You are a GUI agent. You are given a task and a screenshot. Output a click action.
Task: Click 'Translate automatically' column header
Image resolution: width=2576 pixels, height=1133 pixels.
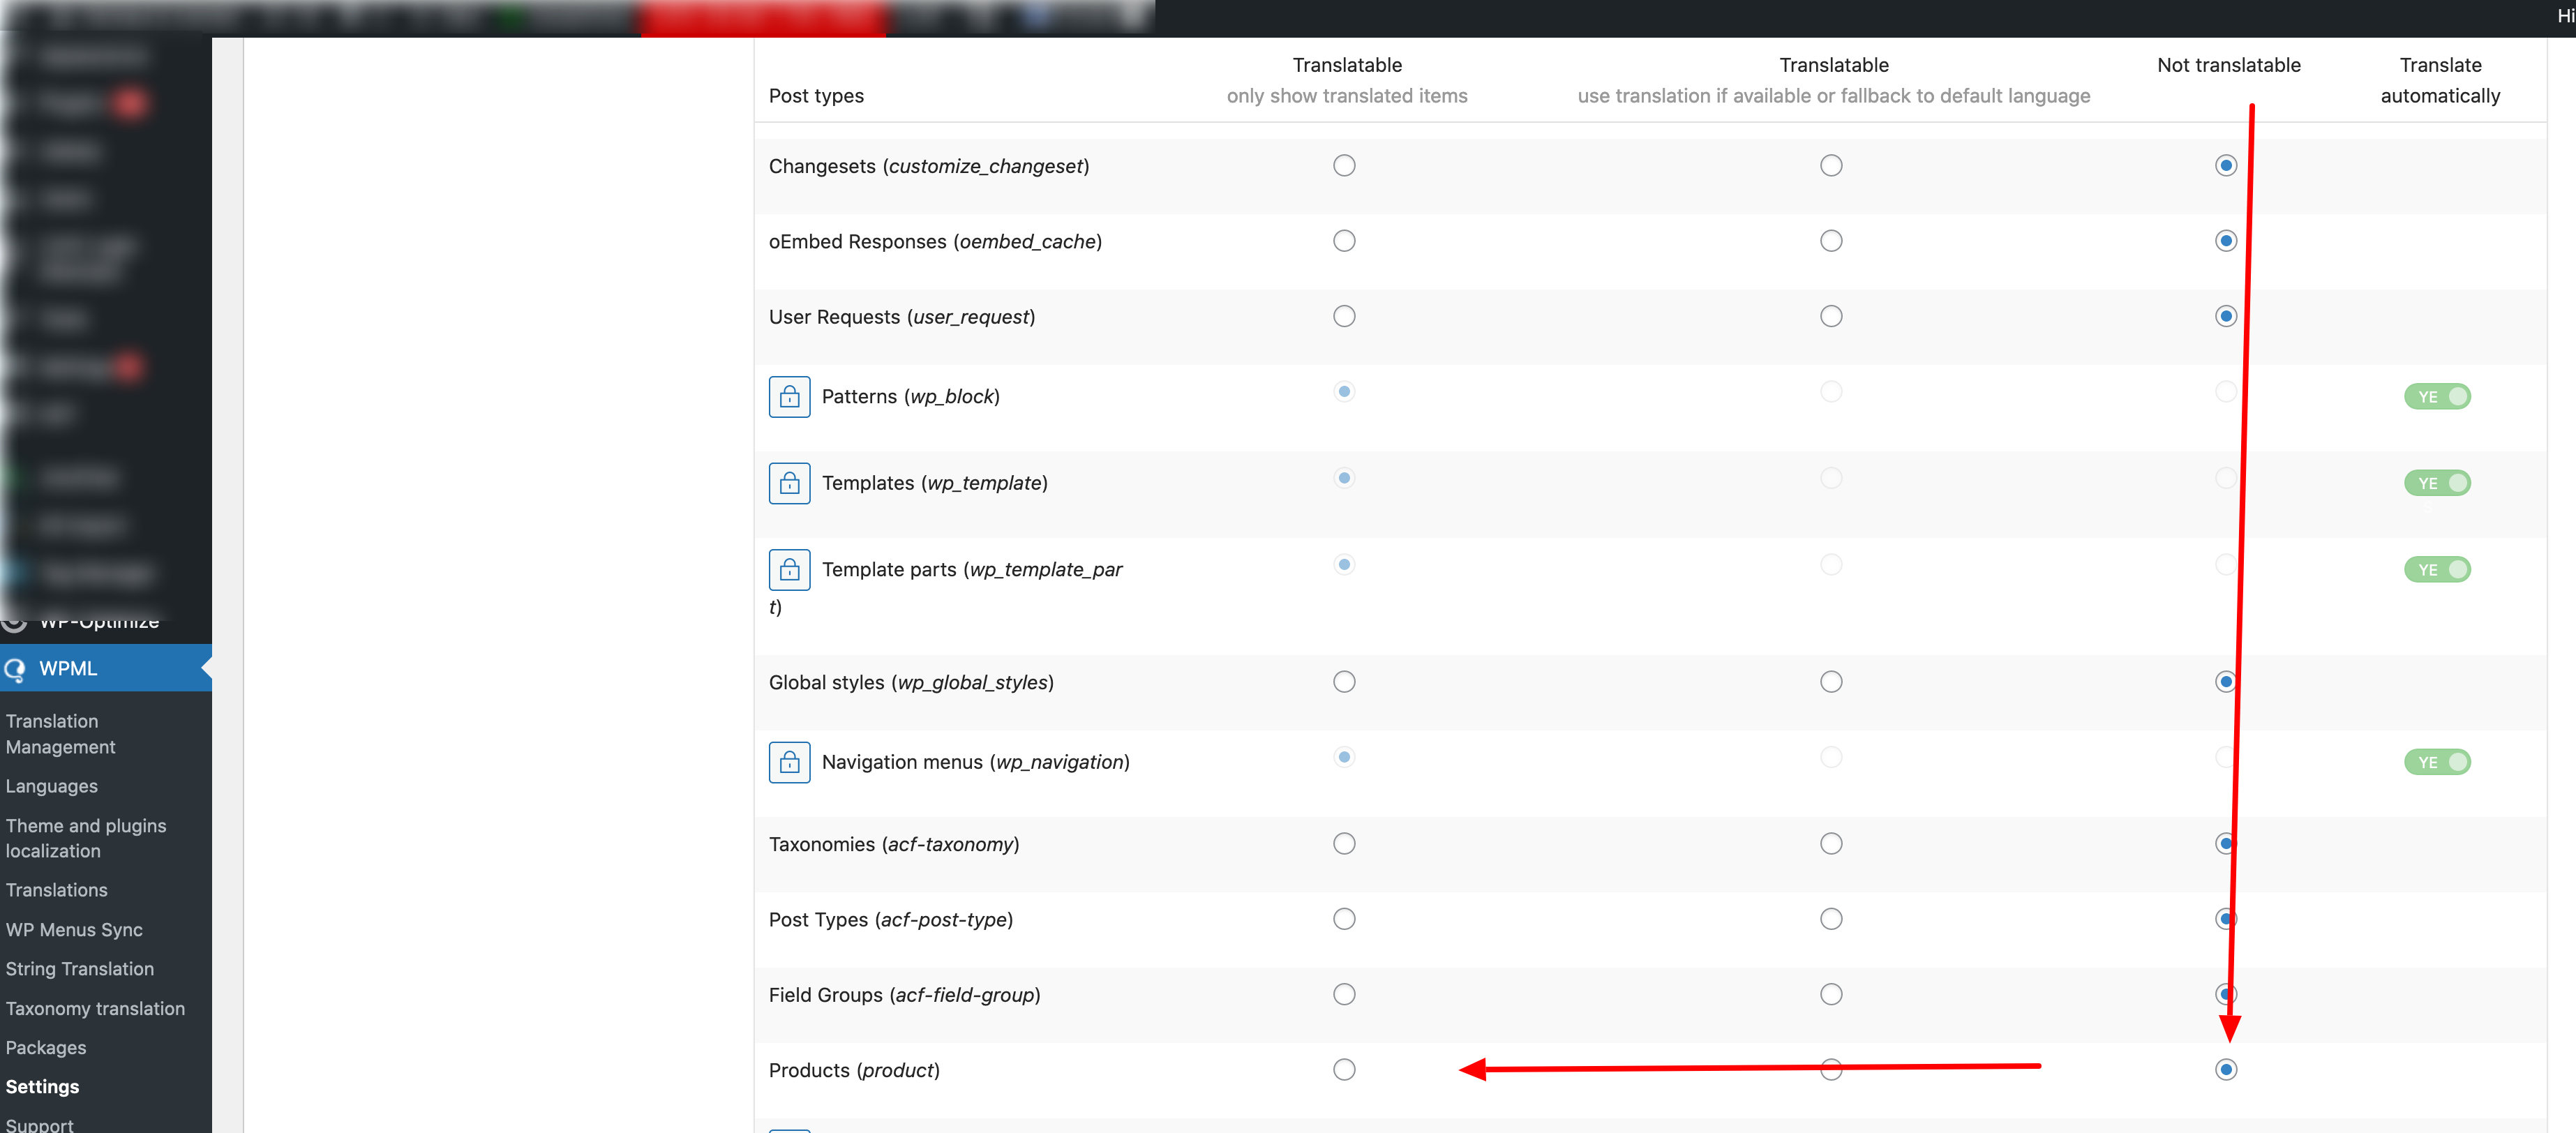[x=2440, y=80]
